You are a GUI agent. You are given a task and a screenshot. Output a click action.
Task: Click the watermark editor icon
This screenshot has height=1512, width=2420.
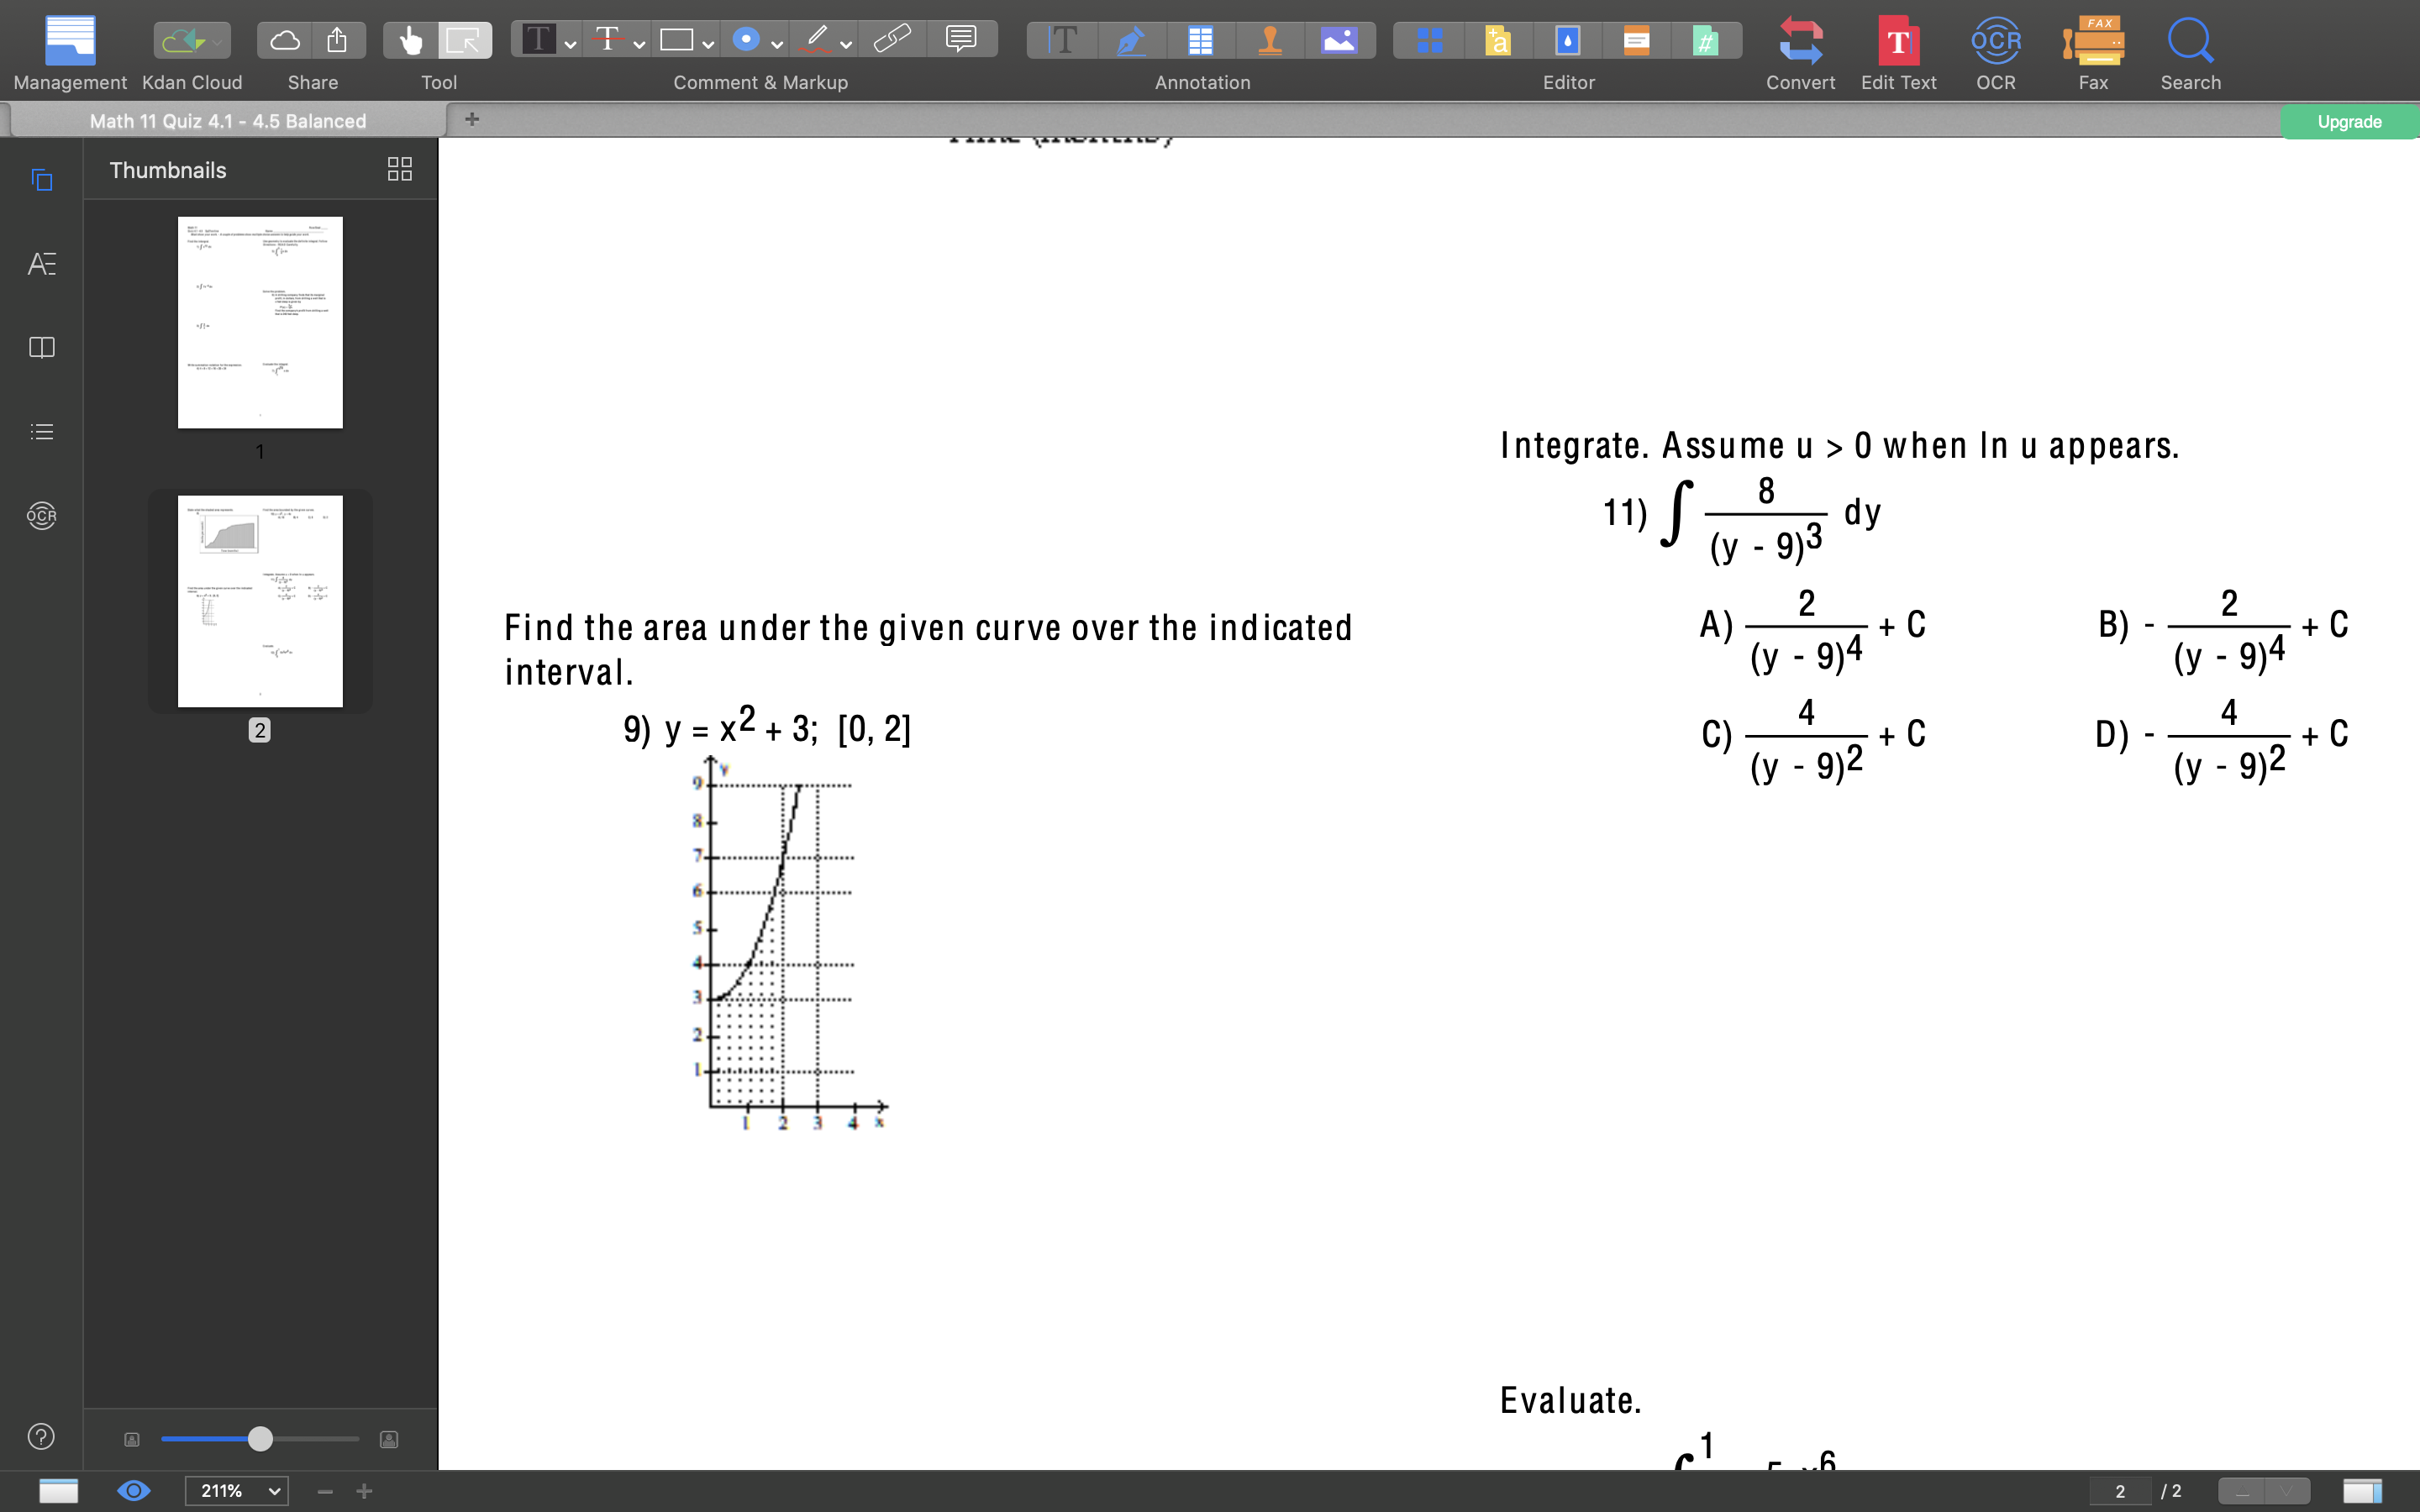tap(1567, 40)
